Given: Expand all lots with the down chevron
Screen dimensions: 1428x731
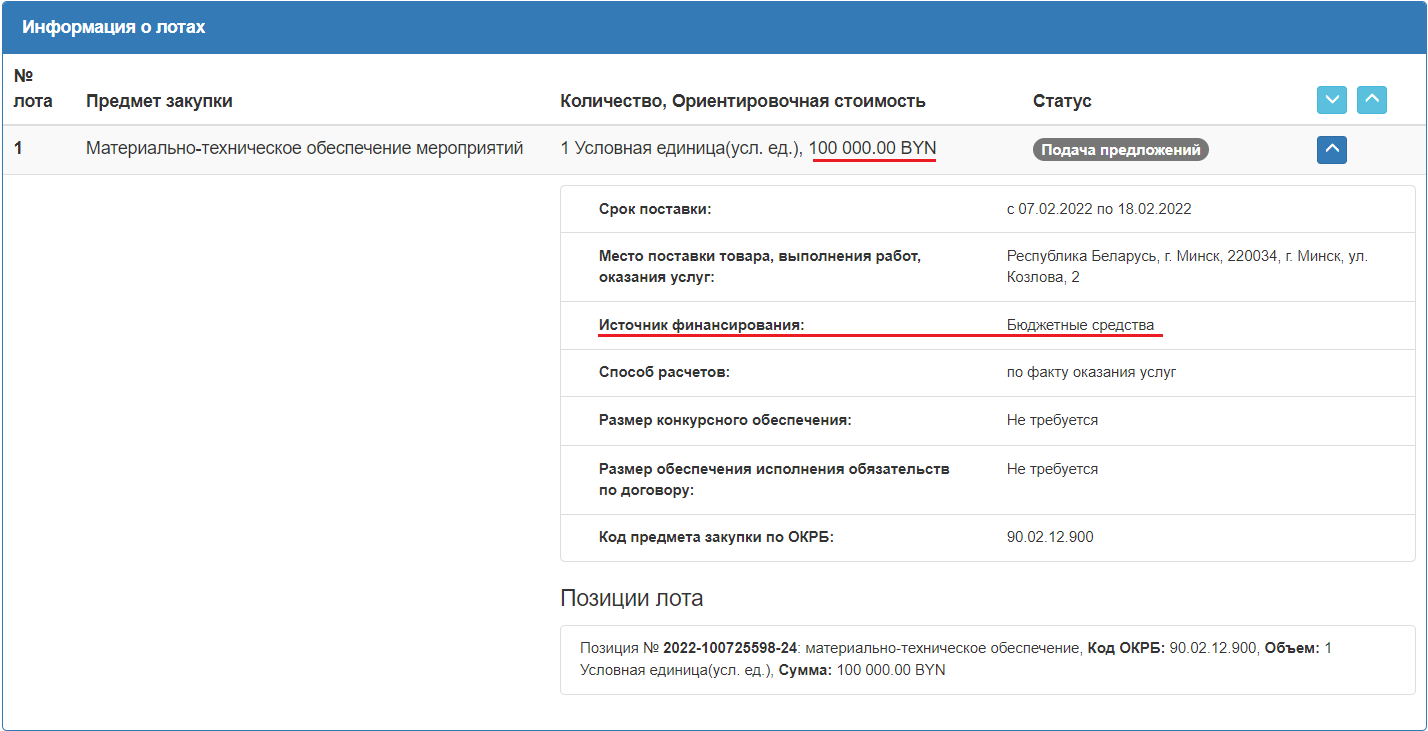Looking at the screenshot, I should 1332,100.
